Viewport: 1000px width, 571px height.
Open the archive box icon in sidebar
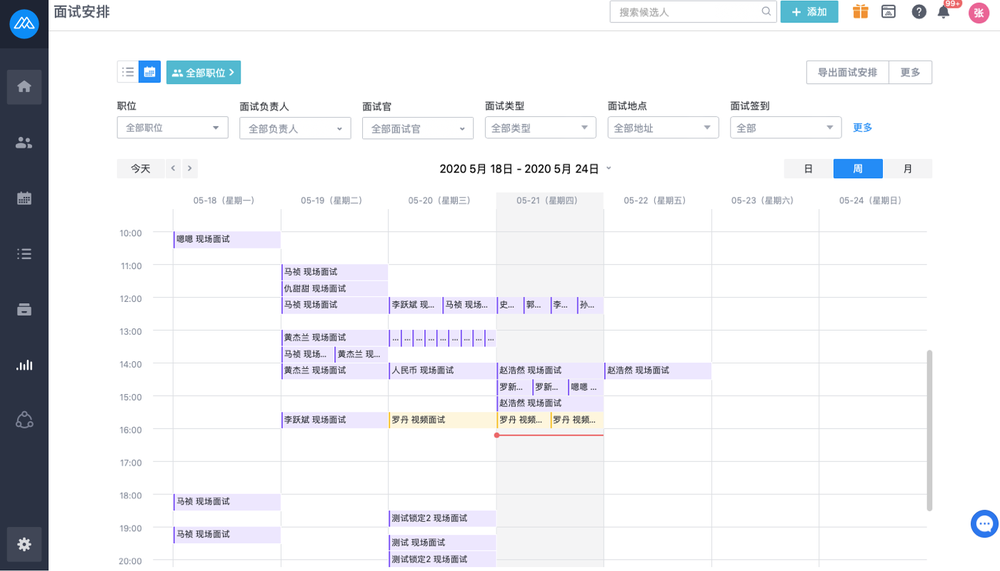coord(24,309)
